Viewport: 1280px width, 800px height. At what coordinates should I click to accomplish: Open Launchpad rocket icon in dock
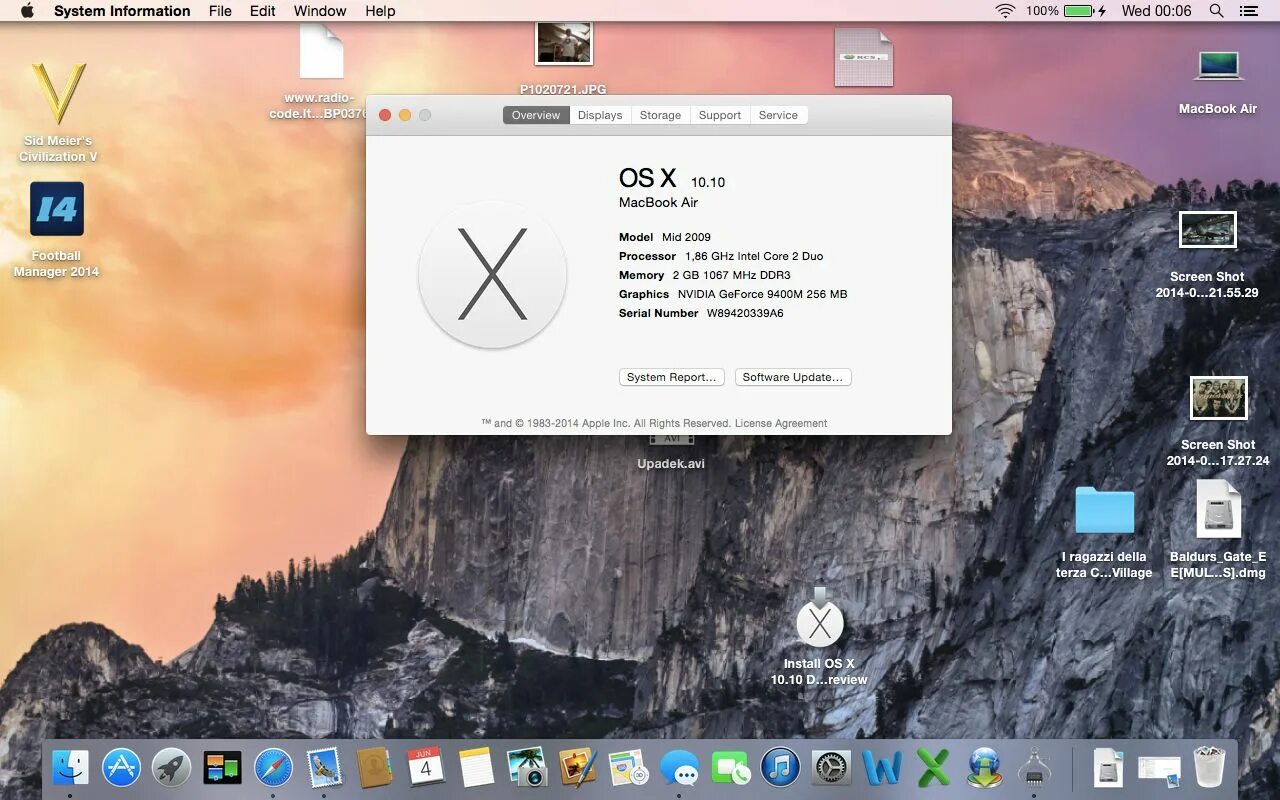pyautogui.click(x=172, y=768)
